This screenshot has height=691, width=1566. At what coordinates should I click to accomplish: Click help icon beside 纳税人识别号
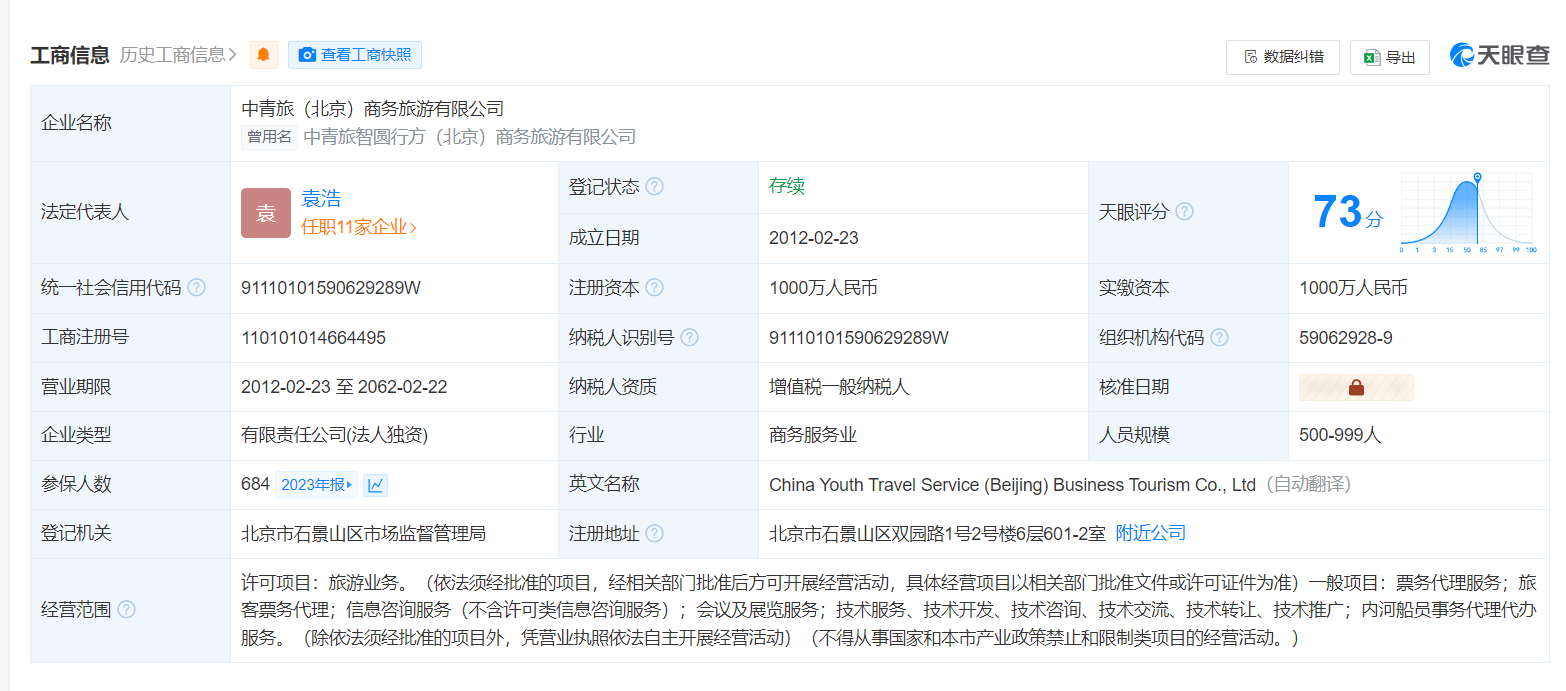(689, 338)
